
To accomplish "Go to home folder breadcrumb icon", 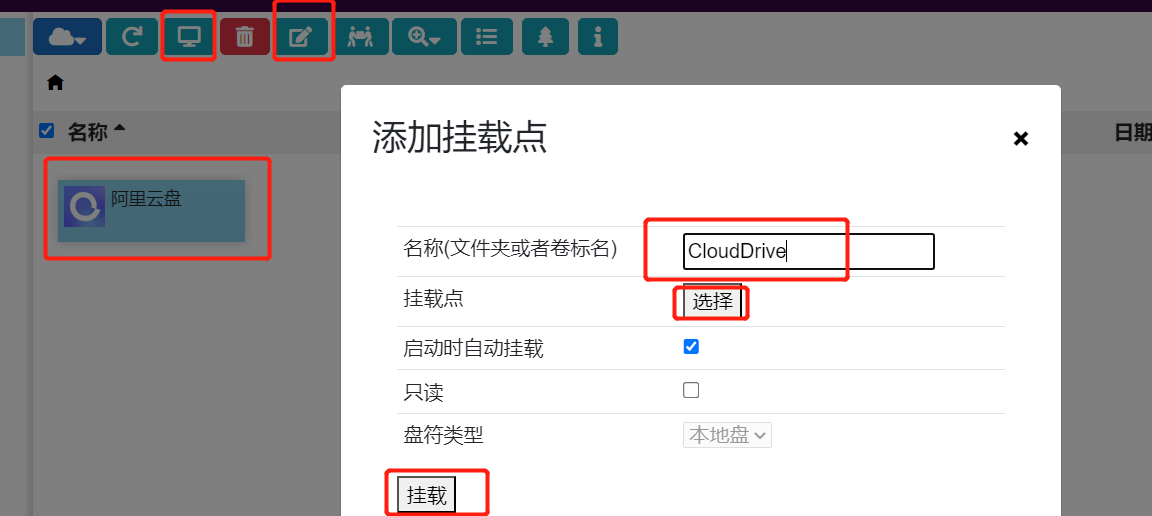I will point(55,83).
